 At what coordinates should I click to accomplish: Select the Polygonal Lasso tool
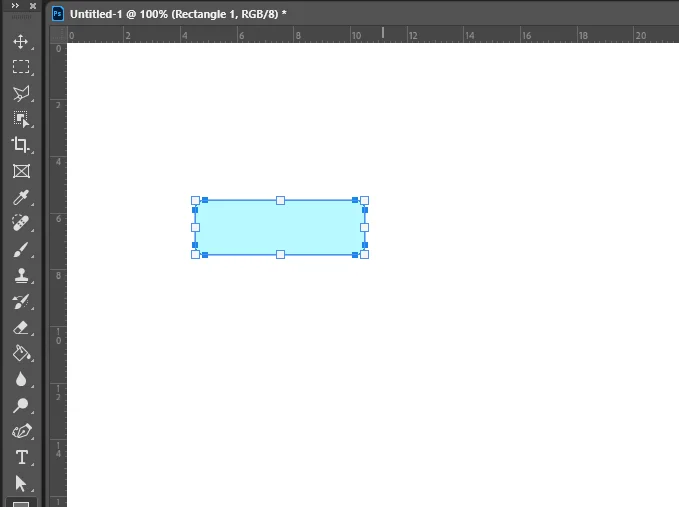pos(21,93)
